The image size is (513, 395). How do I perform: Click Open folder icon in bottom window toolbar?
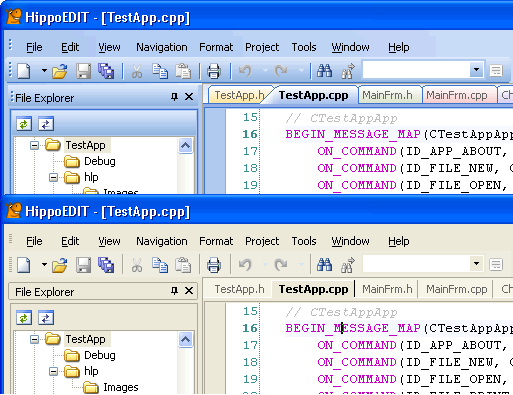(60, 265)
